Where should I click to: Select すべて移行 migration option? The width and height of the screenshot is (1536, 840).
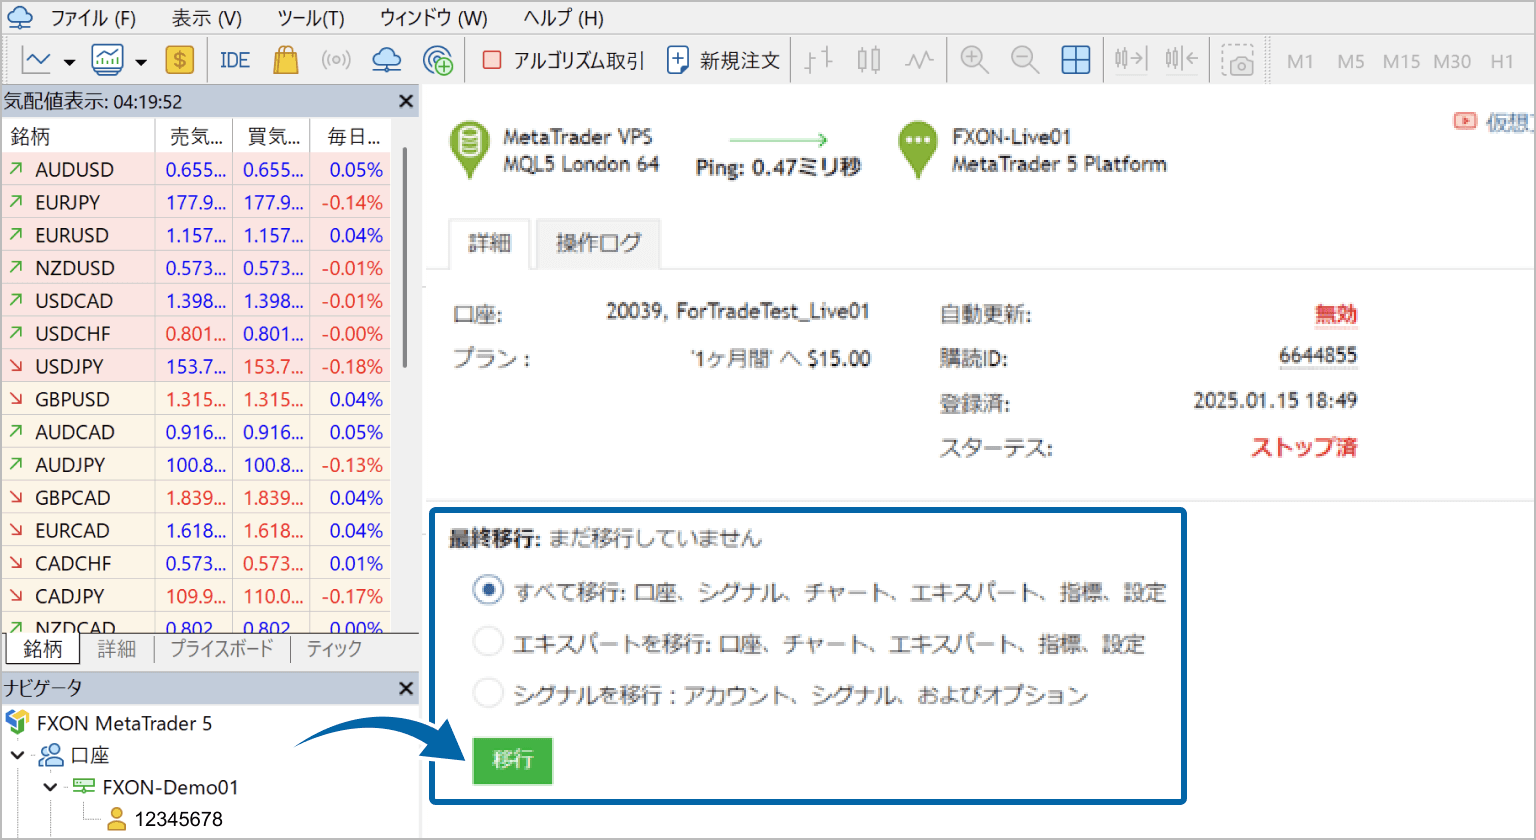(x=488, y=590)
